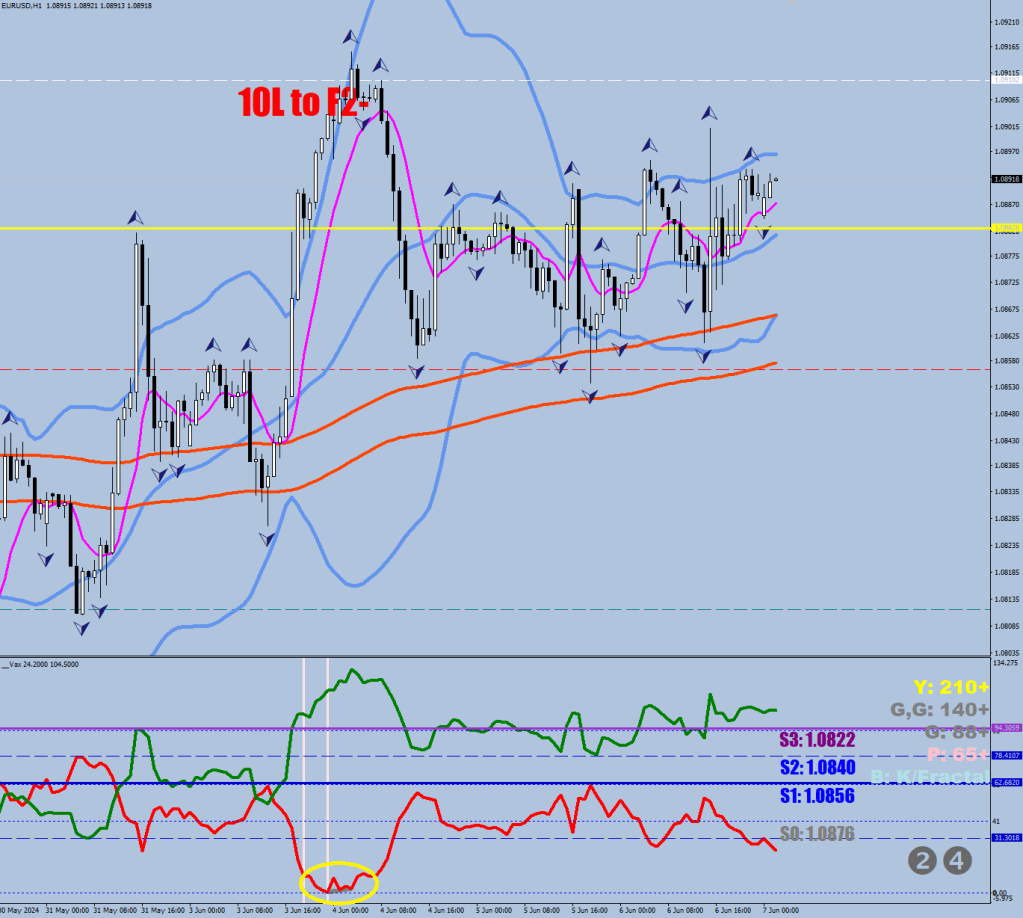Click the yellow ellipse in the indicator window
1023x918 pixels.
pos(339,880)
